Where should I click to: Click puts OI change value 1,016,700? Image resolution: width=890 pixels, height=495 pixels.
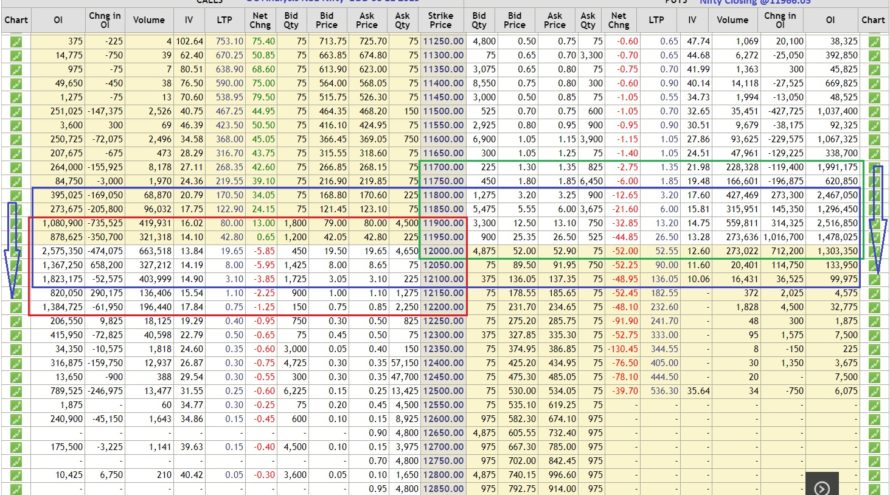(783, 237)
